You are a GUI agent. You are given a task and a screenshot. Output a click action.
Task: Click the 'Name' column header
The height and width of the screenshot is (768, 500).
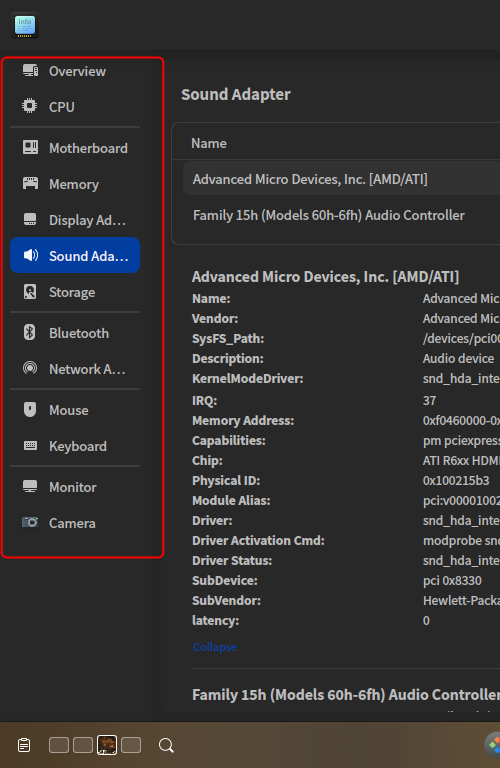click(x=209, y=143)
